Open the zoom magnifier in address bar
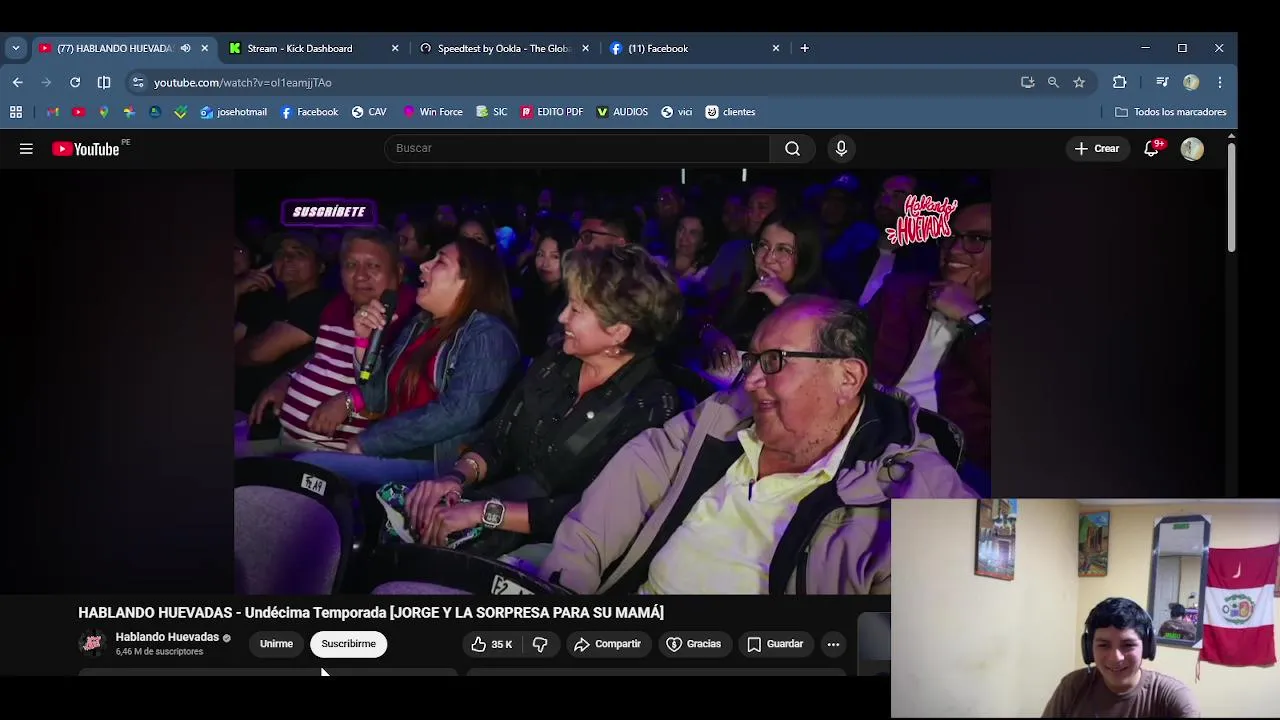Image resolution: width=1280 pixels, height=720 pixels. coord(1053,82)
